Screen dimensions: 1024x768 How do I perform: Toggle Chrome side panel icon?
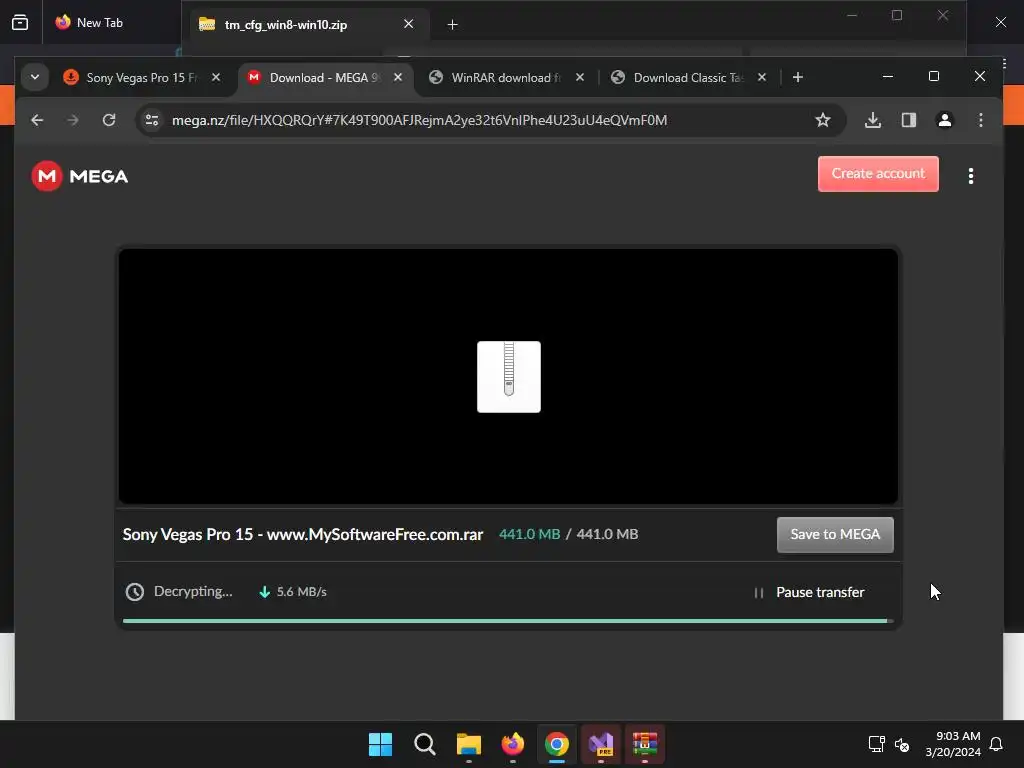[x=908, y=120]
